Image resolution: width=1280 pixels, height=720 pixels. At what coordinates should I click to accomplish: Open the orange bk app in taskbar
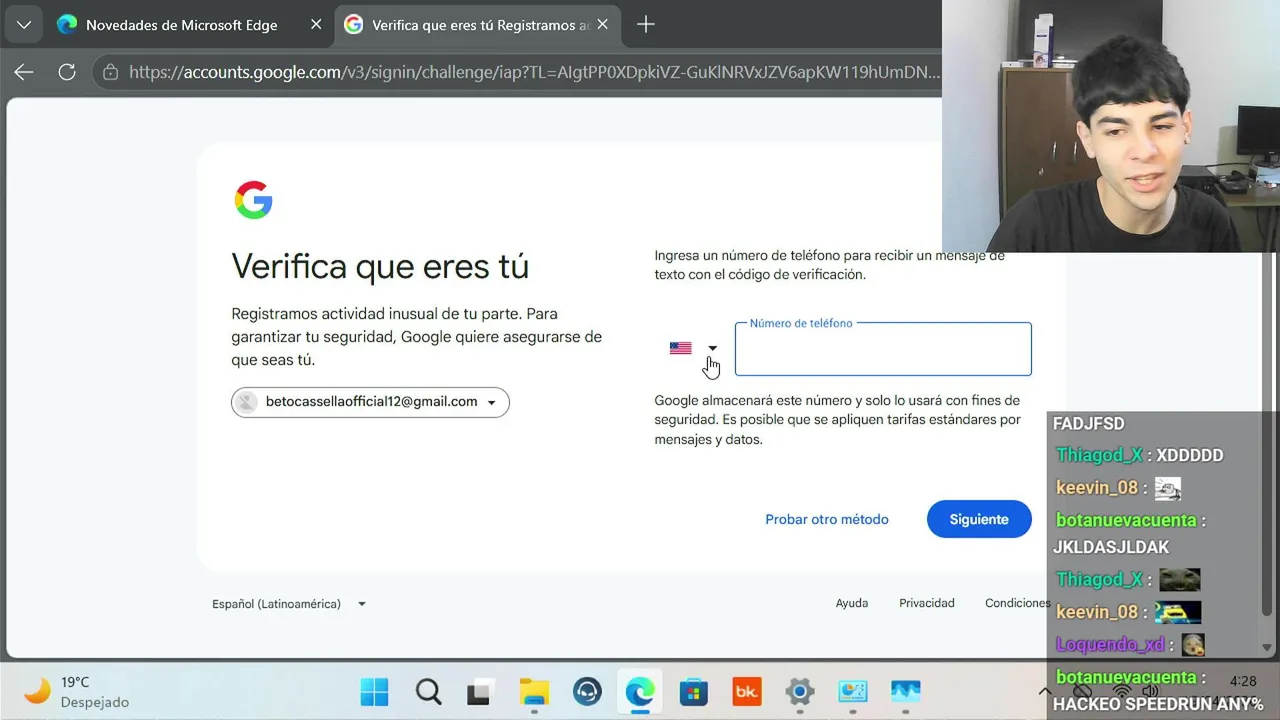pos(746,691)
